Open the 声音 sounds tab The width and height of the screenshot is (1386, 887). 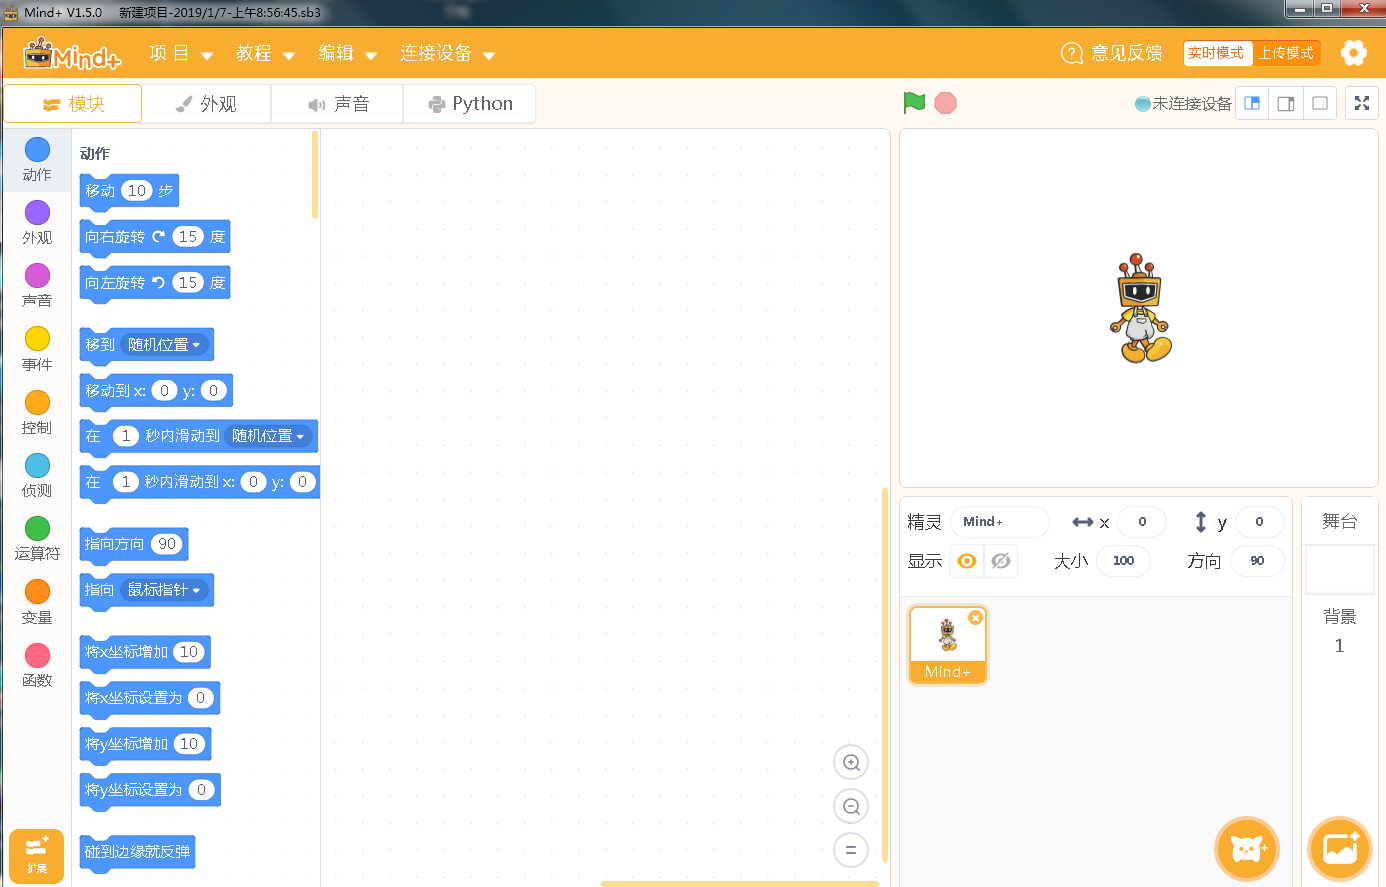pos(338,104)
